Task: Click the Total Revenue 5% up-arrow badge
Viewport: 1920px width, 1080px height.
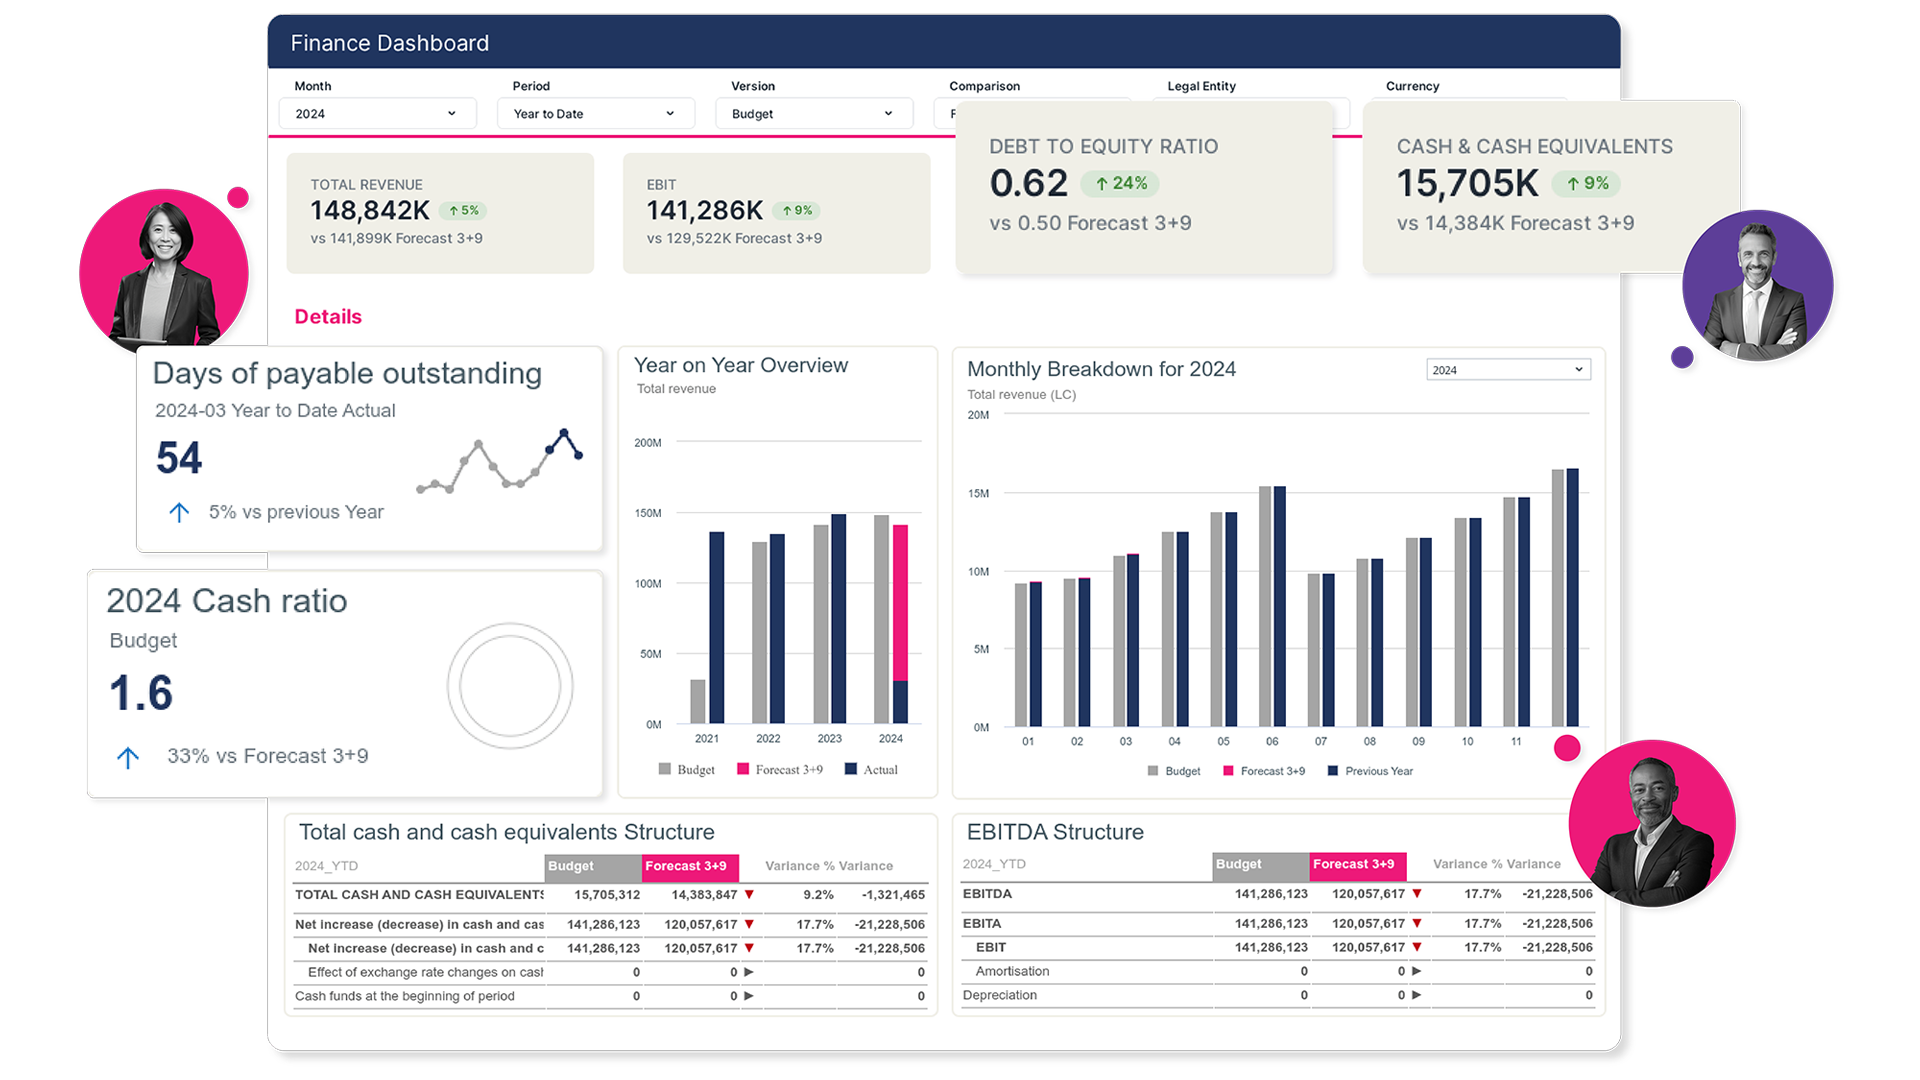Action: click(x=463, y=211)
